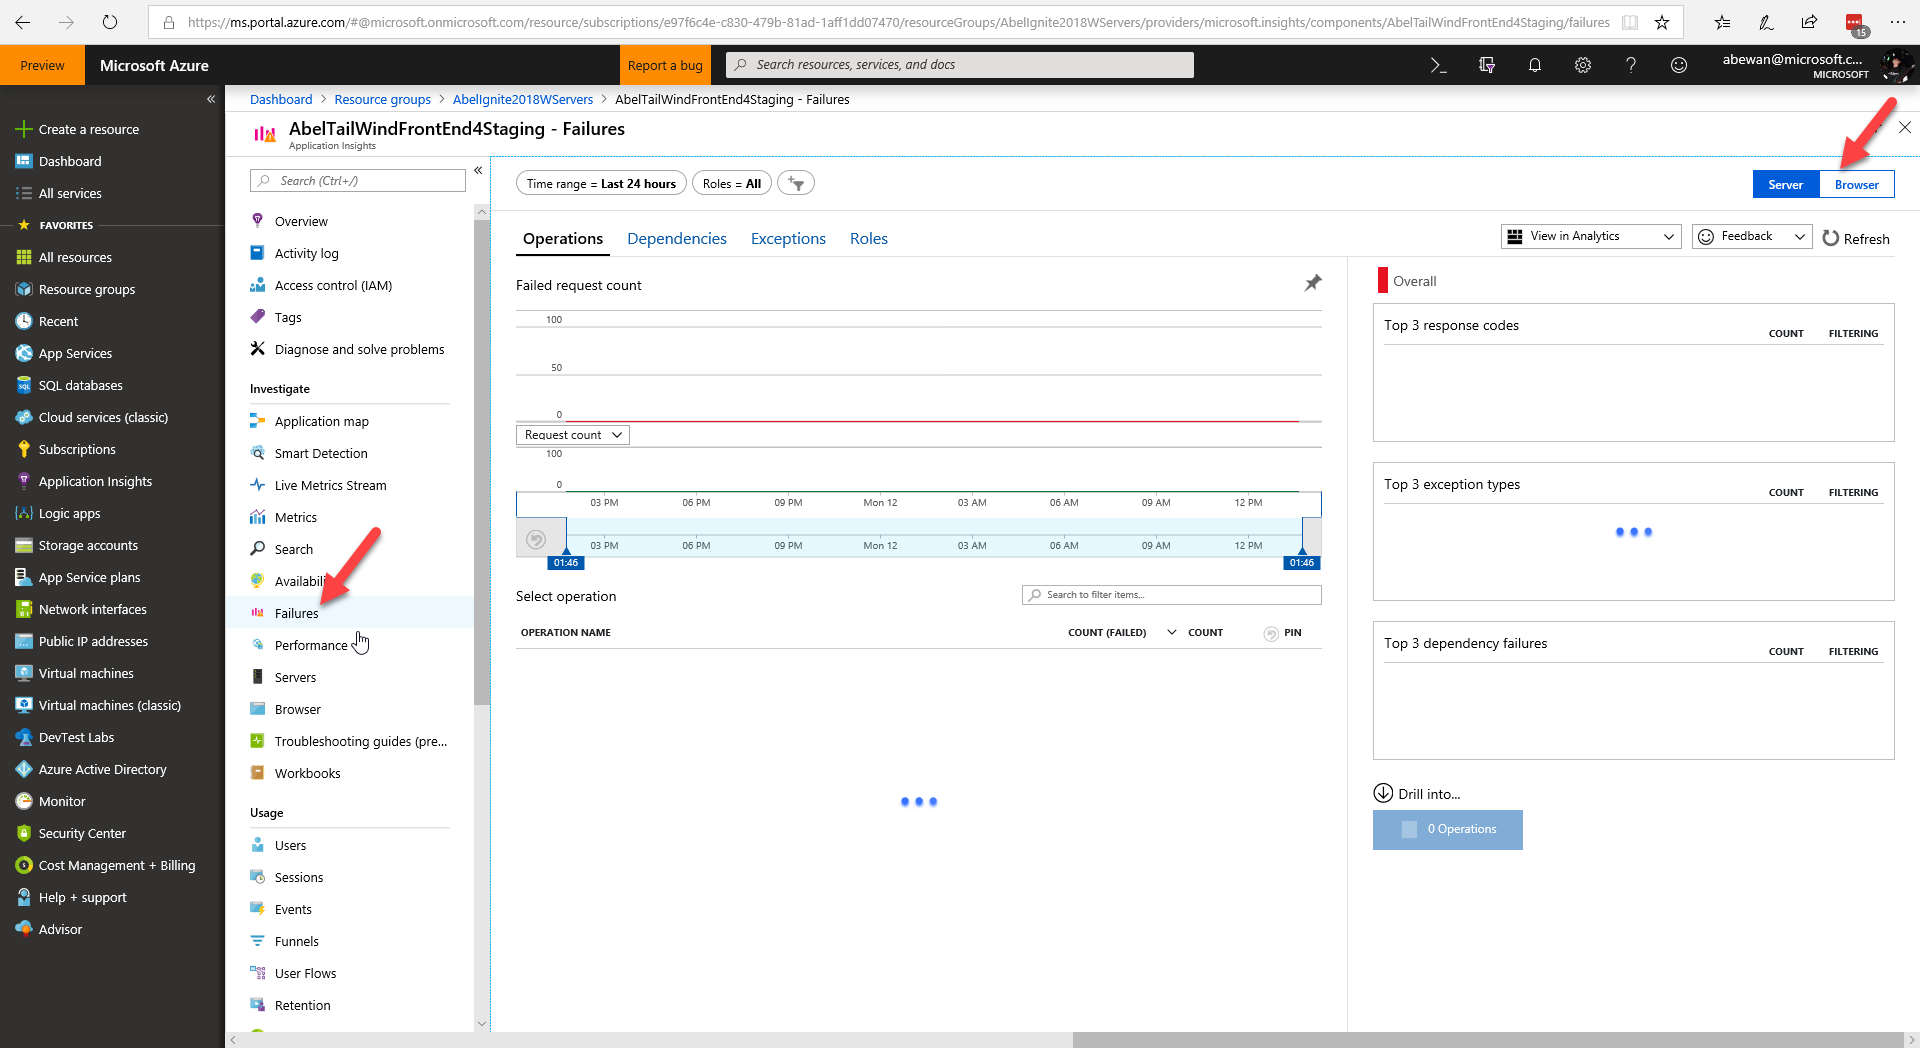Reload page with browser refresh button

[x=110, y=22]
